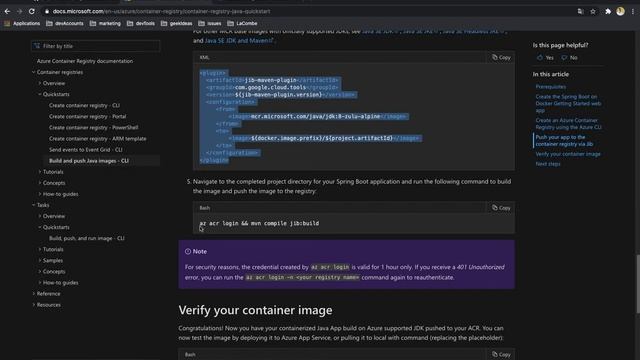Open the LaCombe bookmarks folder

pyautogui.click(x=242, y=24)
